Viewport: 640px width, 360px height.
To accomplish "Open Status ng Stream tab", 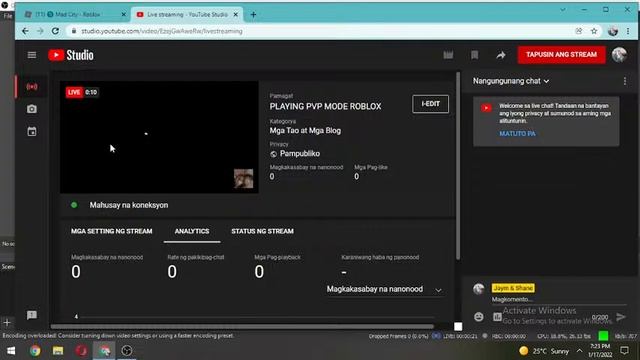I will click(262, 231).
